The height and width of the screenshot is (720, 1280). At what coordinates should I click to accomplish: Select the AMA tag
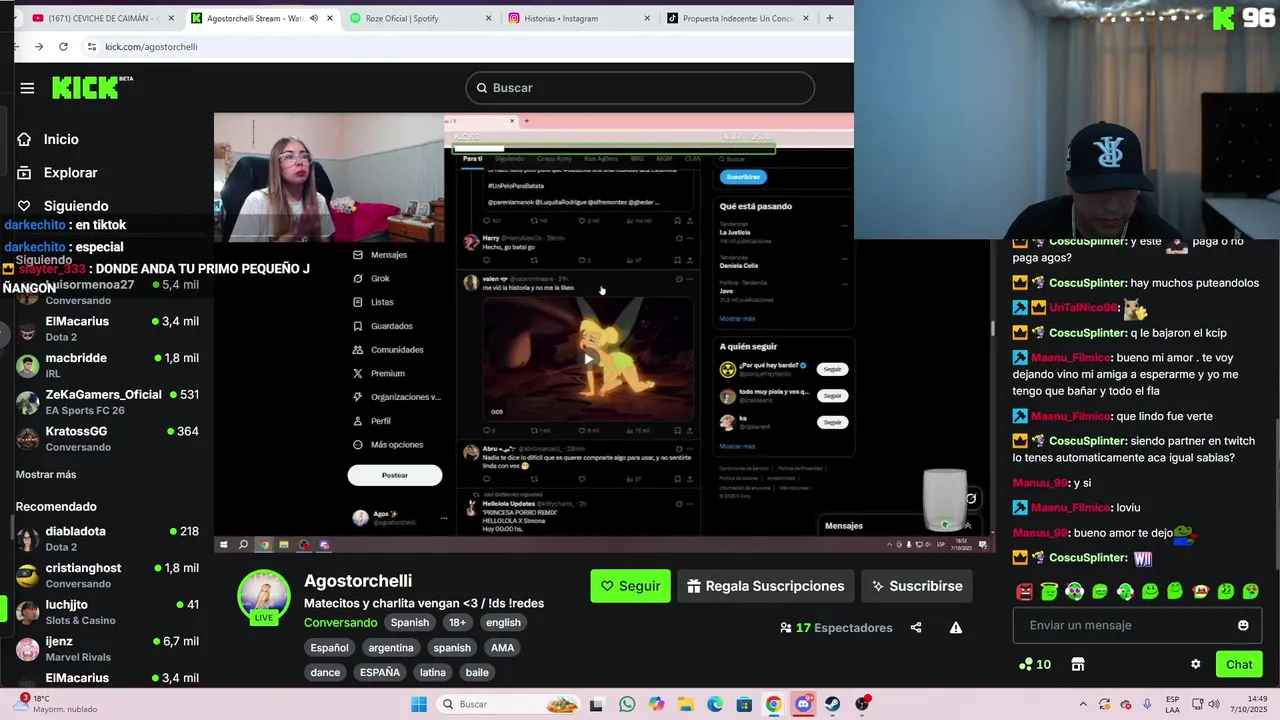[x=502, y=647]
